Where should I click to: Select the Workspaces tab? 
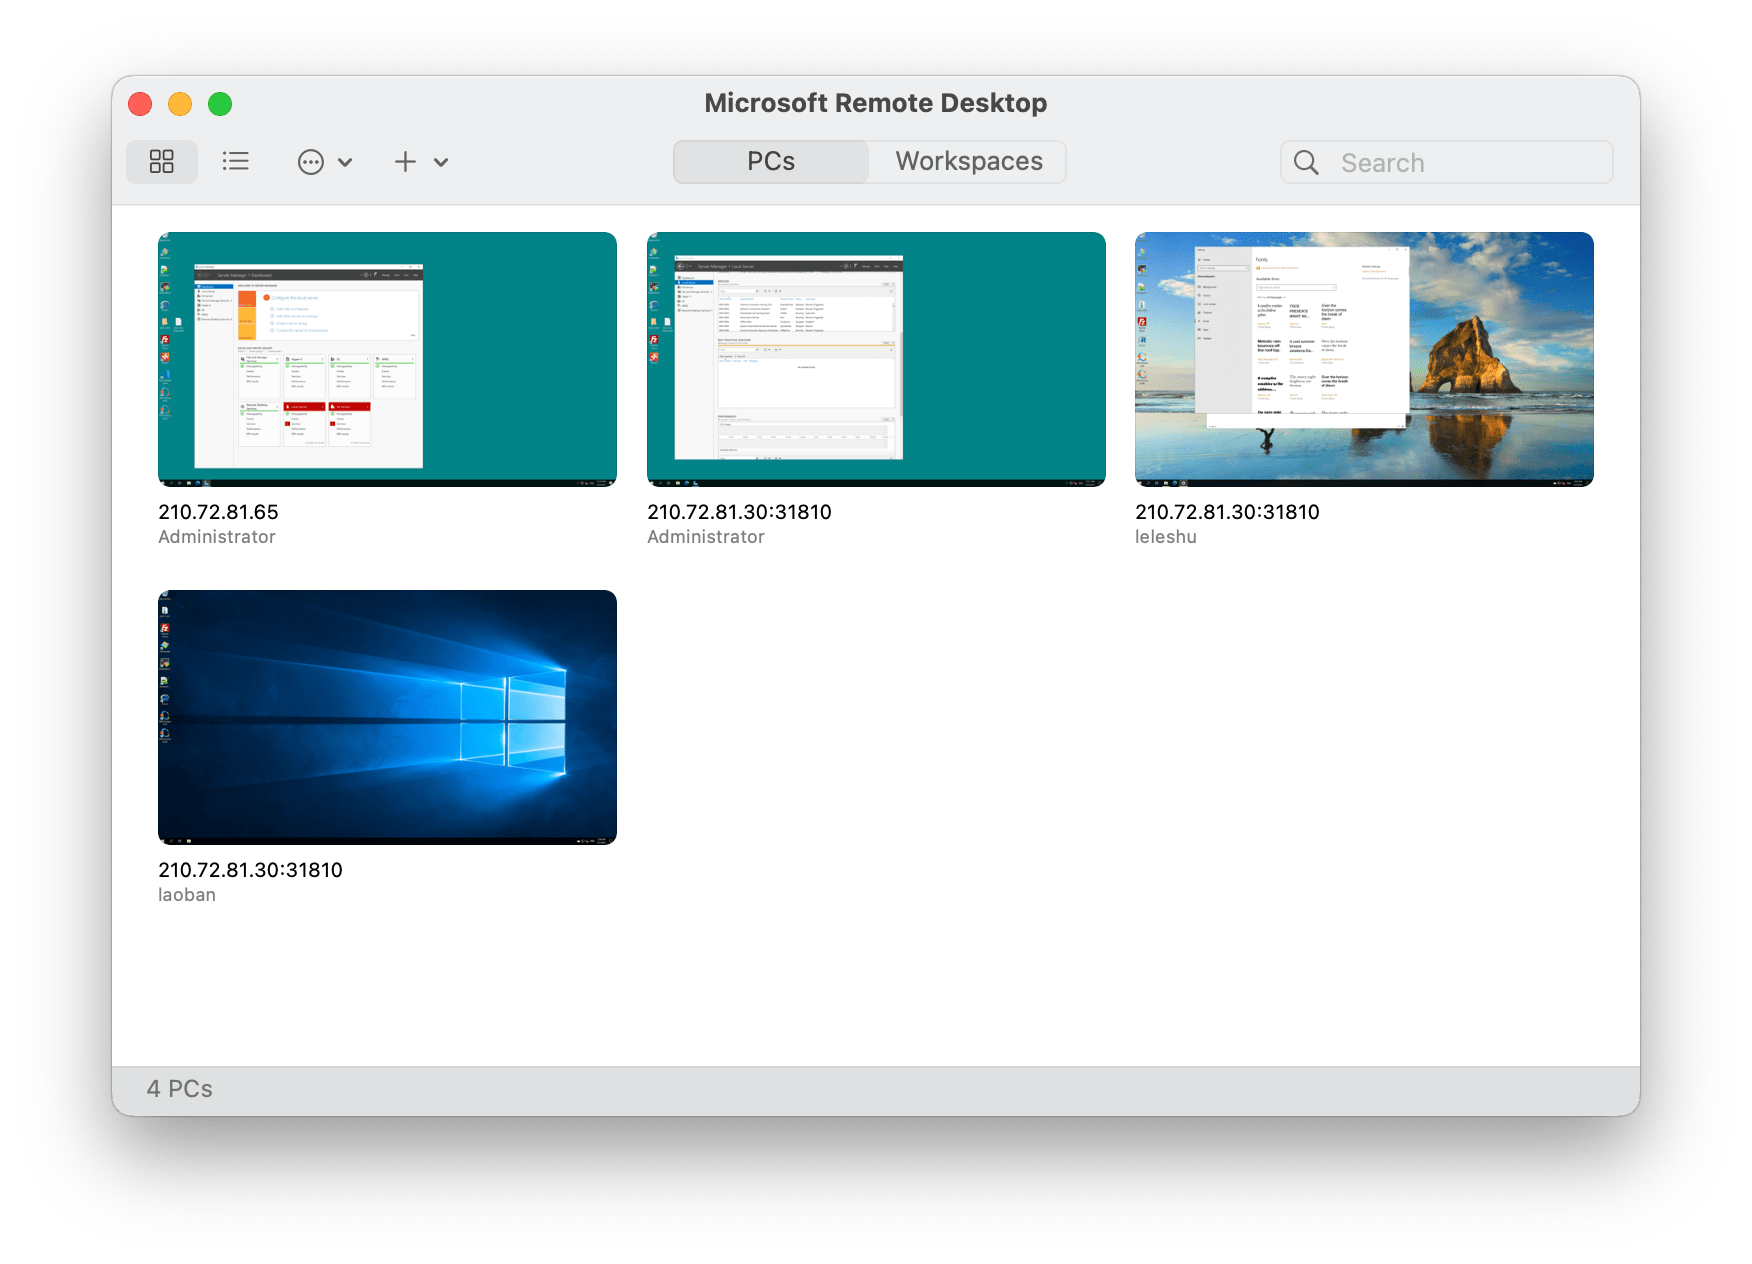tap(969, 162)
